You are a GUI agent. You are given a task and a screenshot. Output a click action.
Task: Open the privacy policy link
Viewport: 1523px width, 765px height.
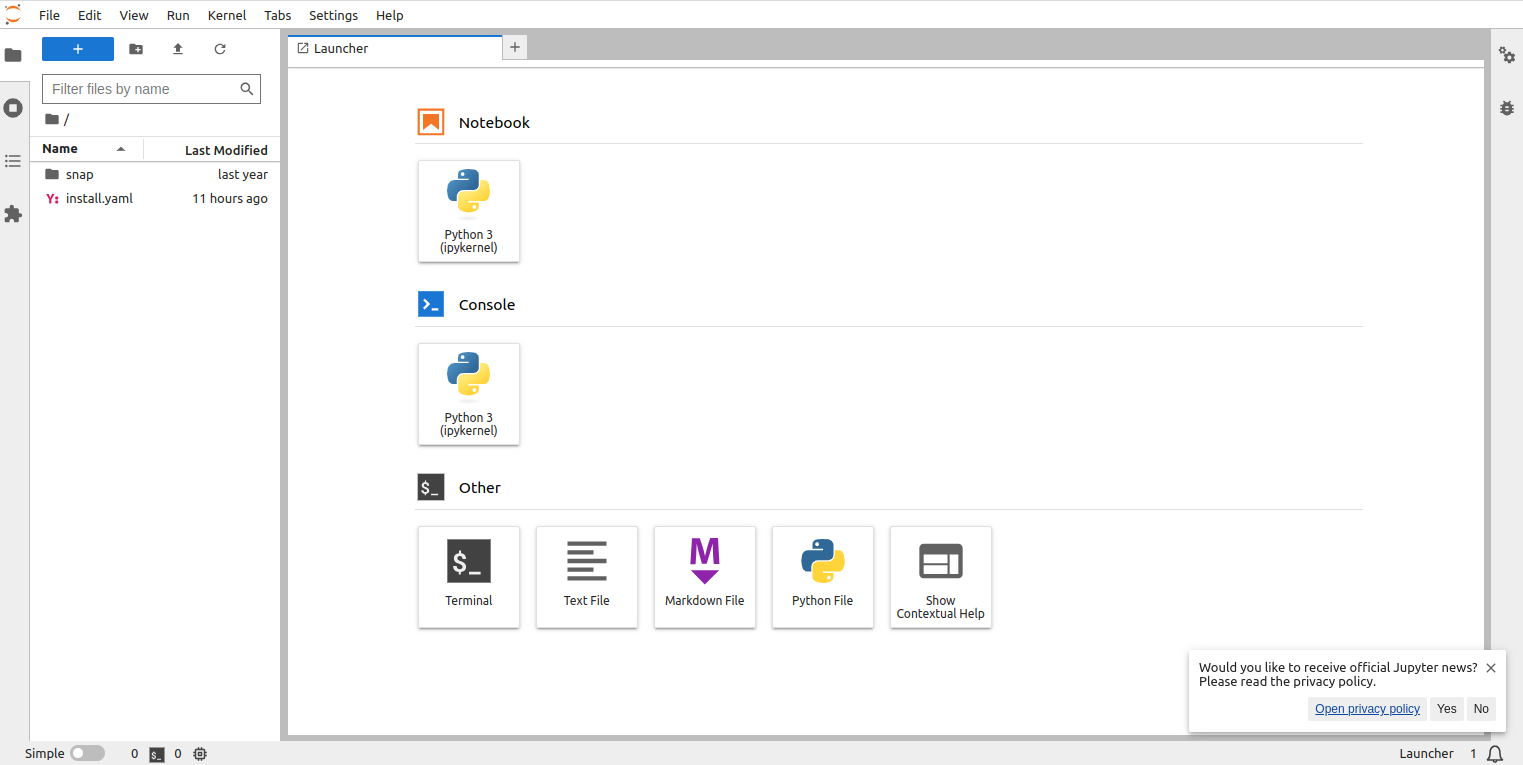click(1367, 709)
